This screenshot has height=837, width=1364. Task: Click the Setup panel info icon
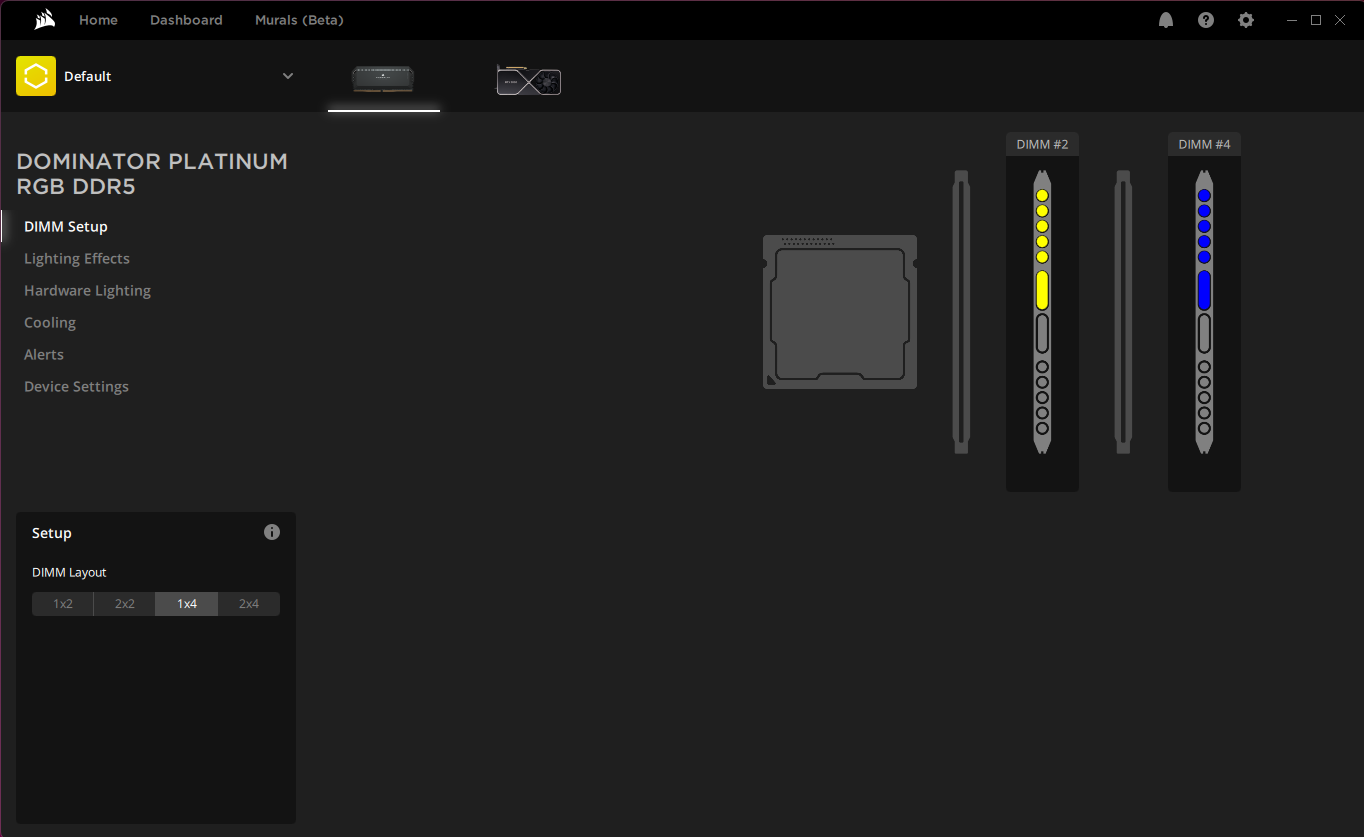pyautogui.click(x=272, y=532)
